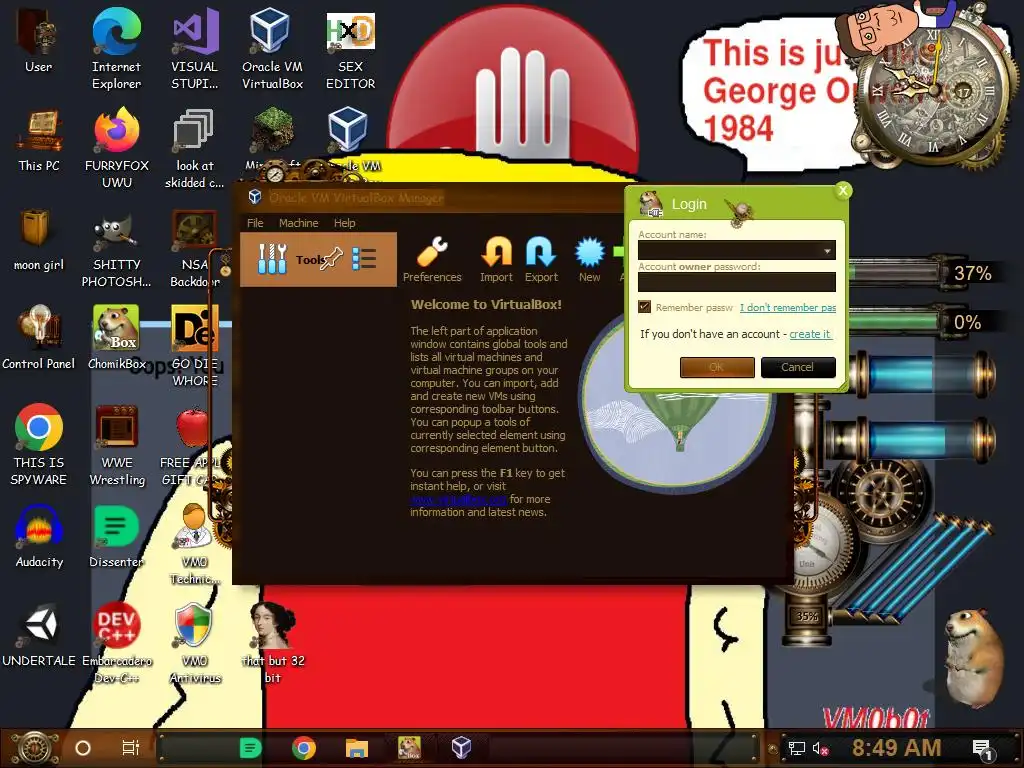The width and height of the screenshot is (1024, 768).
Task: Click the steampunk clock desktop gadget
Action: (x=934, y=88)
